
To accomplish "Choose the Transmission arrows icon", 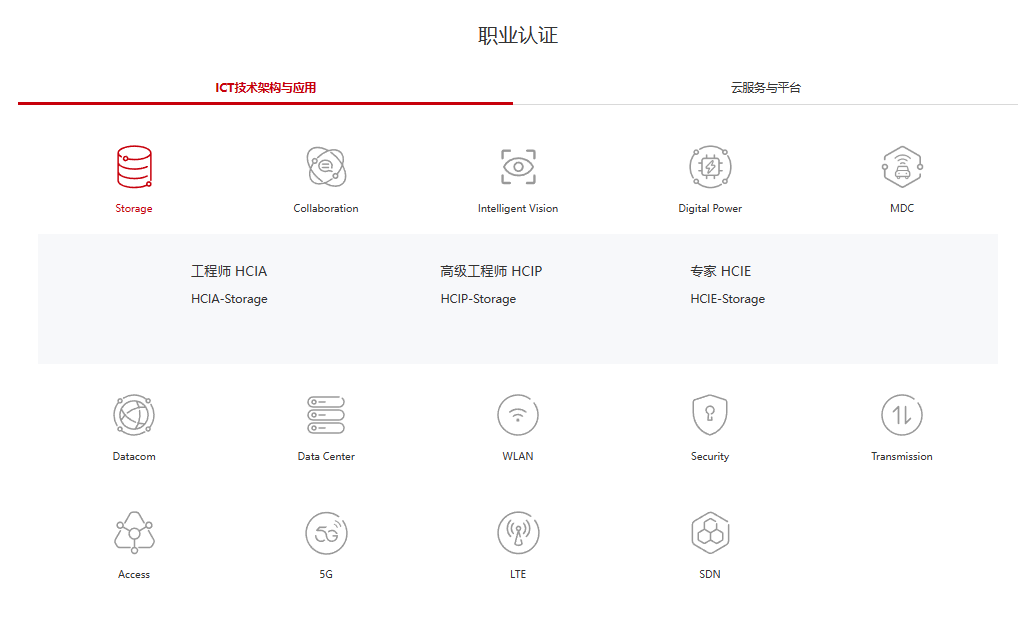I will 902,414.
